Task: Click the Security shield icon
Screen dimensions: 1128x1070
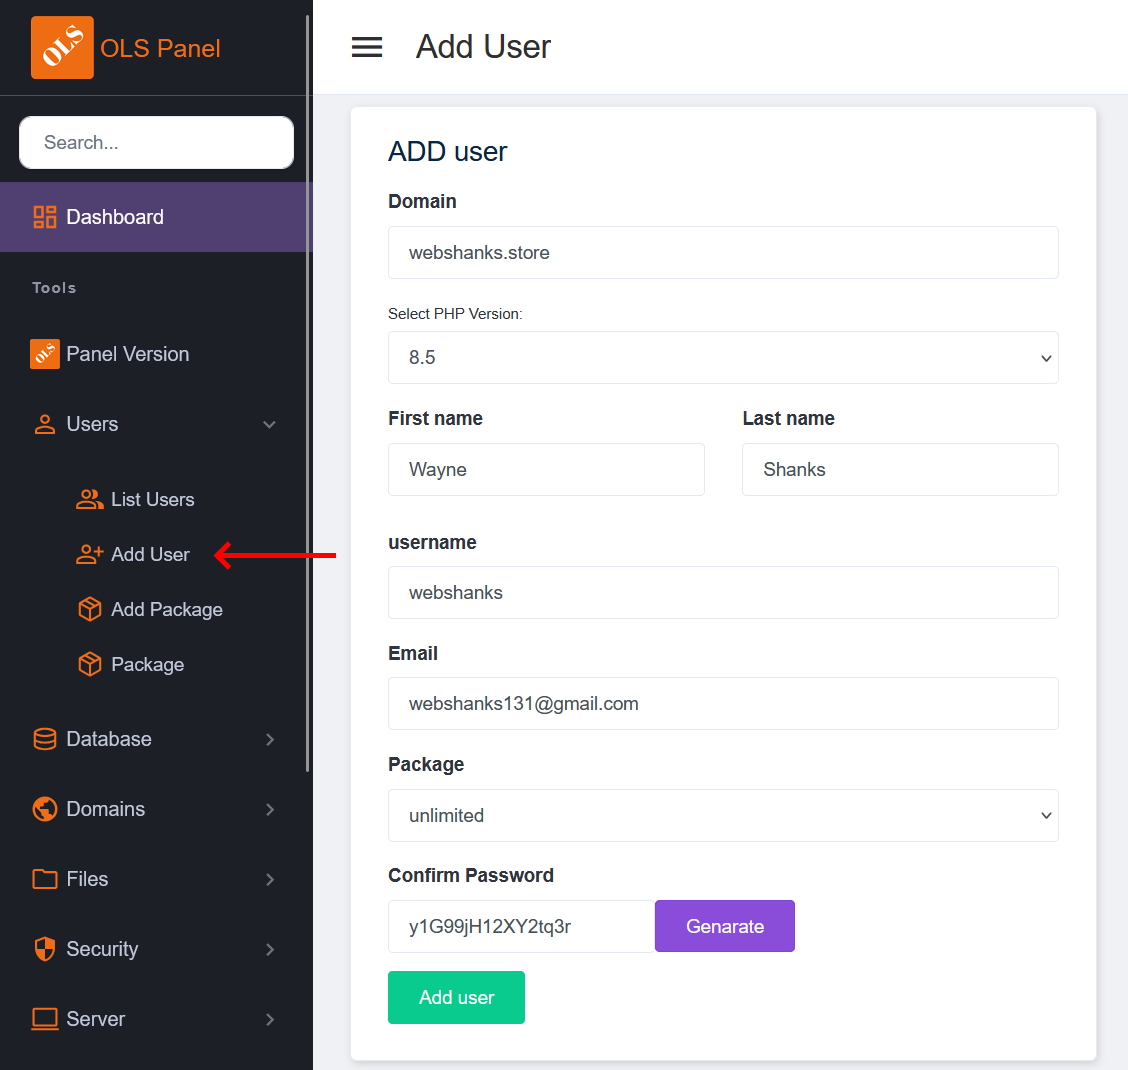Action: tap(45, 949)
